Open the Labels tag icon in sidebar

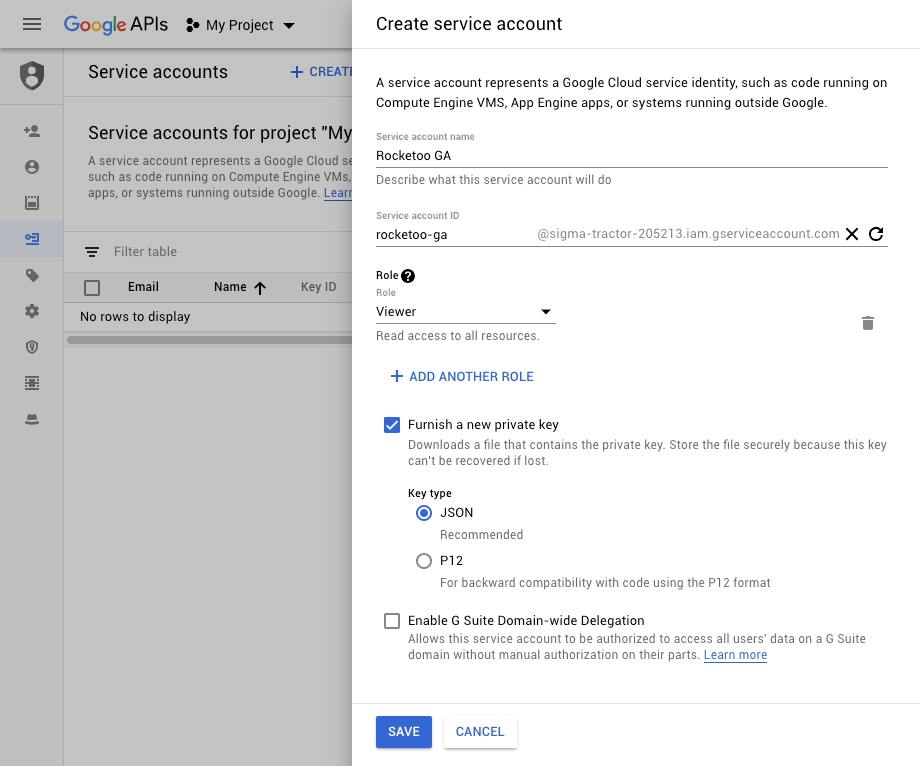coord(32,276)
